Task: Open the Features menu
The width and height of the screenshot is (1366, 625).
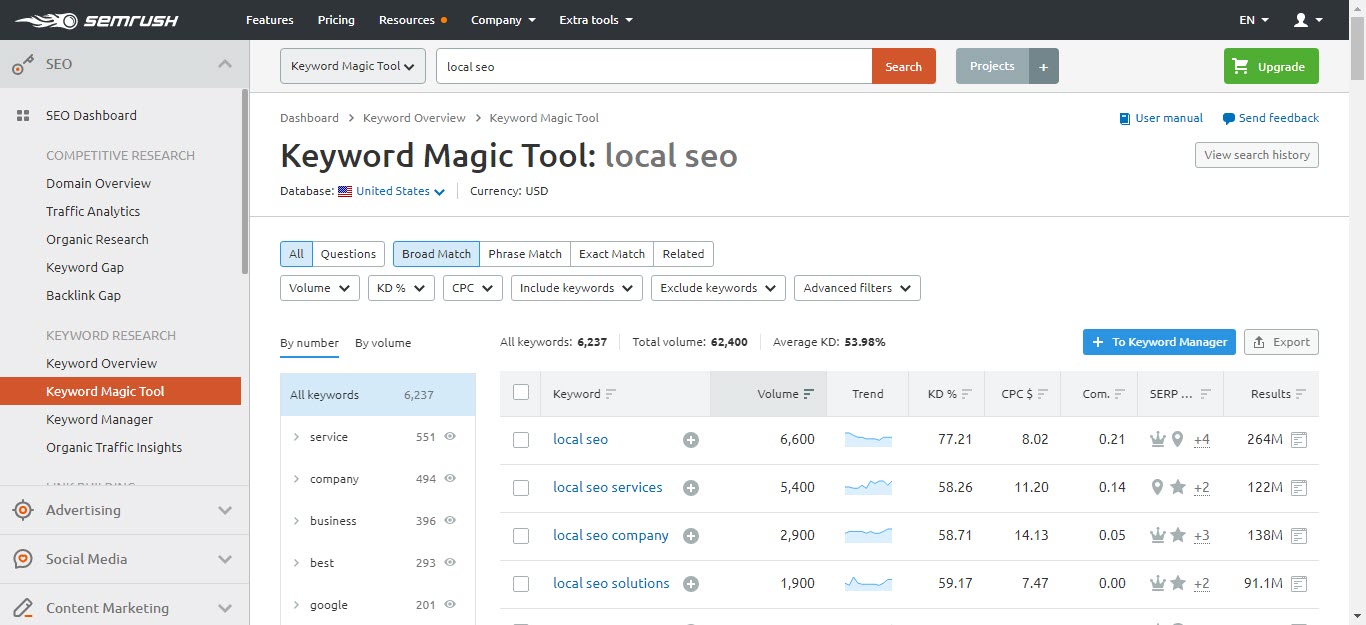Action: pyautogui.click(x=270, y=20)
